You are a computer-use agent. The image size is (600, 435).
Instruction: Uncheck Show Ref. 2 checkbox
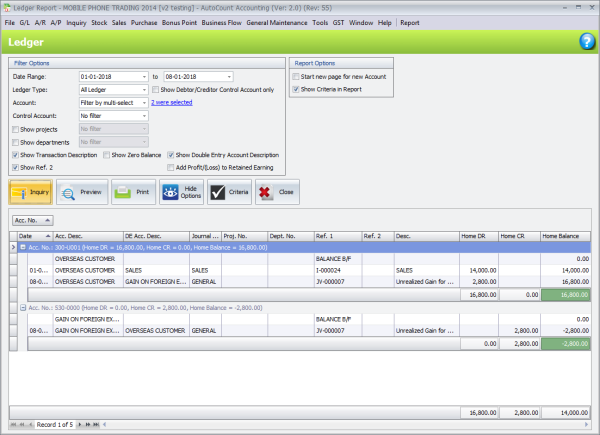(15, 167)
